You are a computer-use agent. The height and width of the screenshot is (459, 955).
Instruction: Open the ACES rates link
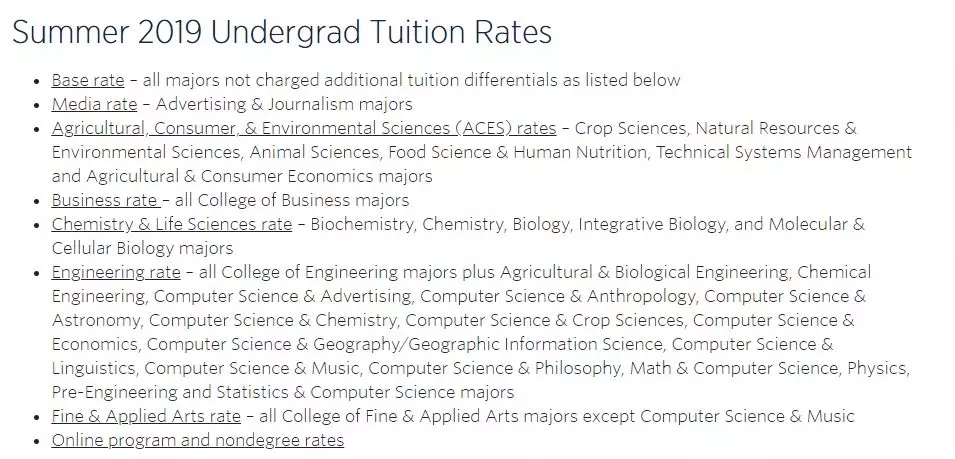coord(304,128)
